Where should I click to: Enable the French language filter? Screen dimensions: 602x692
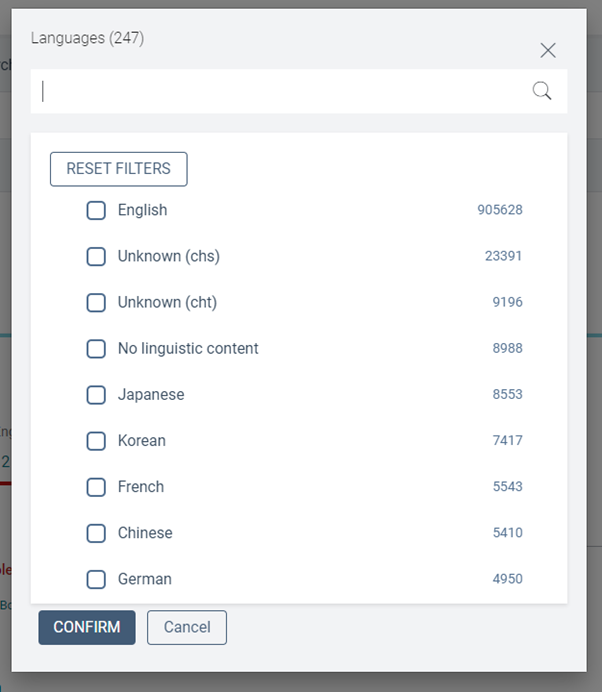[96, 487]
